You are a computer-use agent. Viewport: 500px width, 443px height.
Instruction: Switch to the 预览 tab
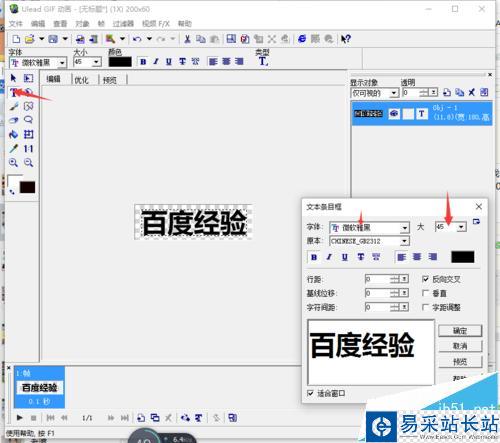tap(110, 80)
